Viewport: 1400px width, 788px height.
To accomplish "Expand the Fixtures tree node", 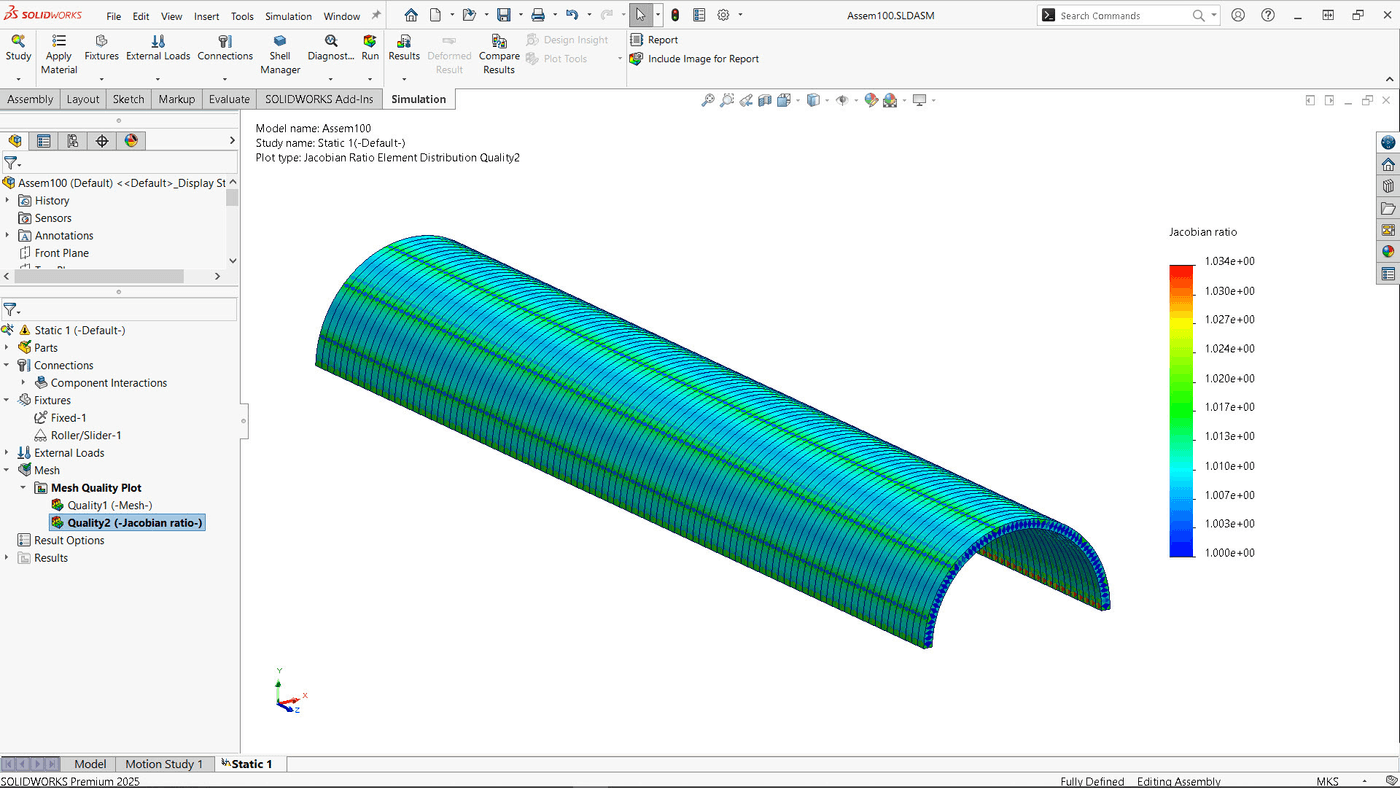I will (x=8, y=399).
